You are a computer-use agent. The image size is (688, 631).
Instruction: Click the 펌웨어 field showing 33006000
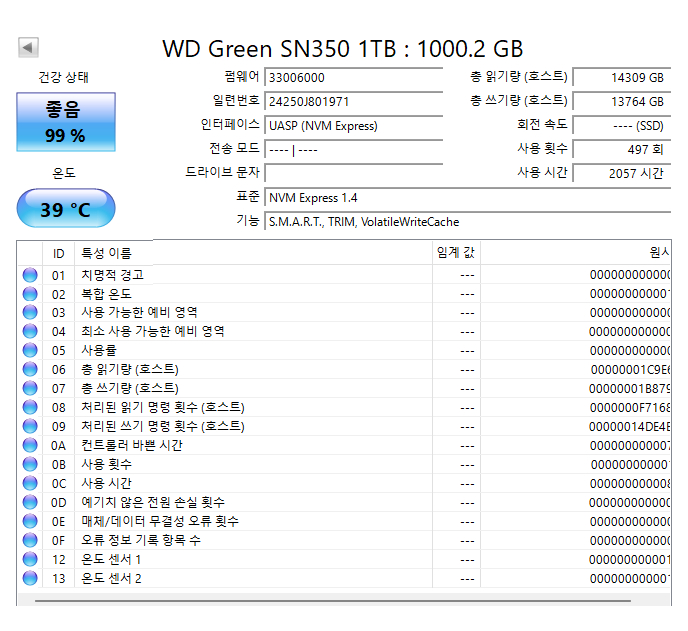(x=354, y=77)
